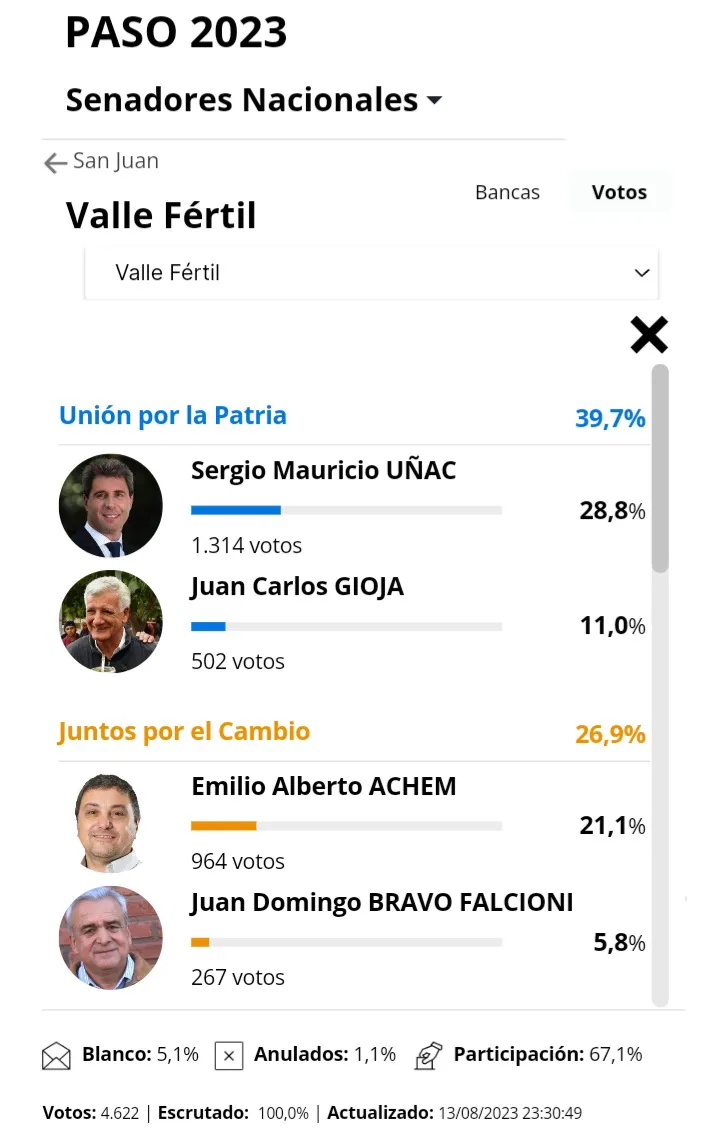Screen dimensions: 705x1141
Task: Expand the Valle Fértil district selector
Action: coord(371,273)
